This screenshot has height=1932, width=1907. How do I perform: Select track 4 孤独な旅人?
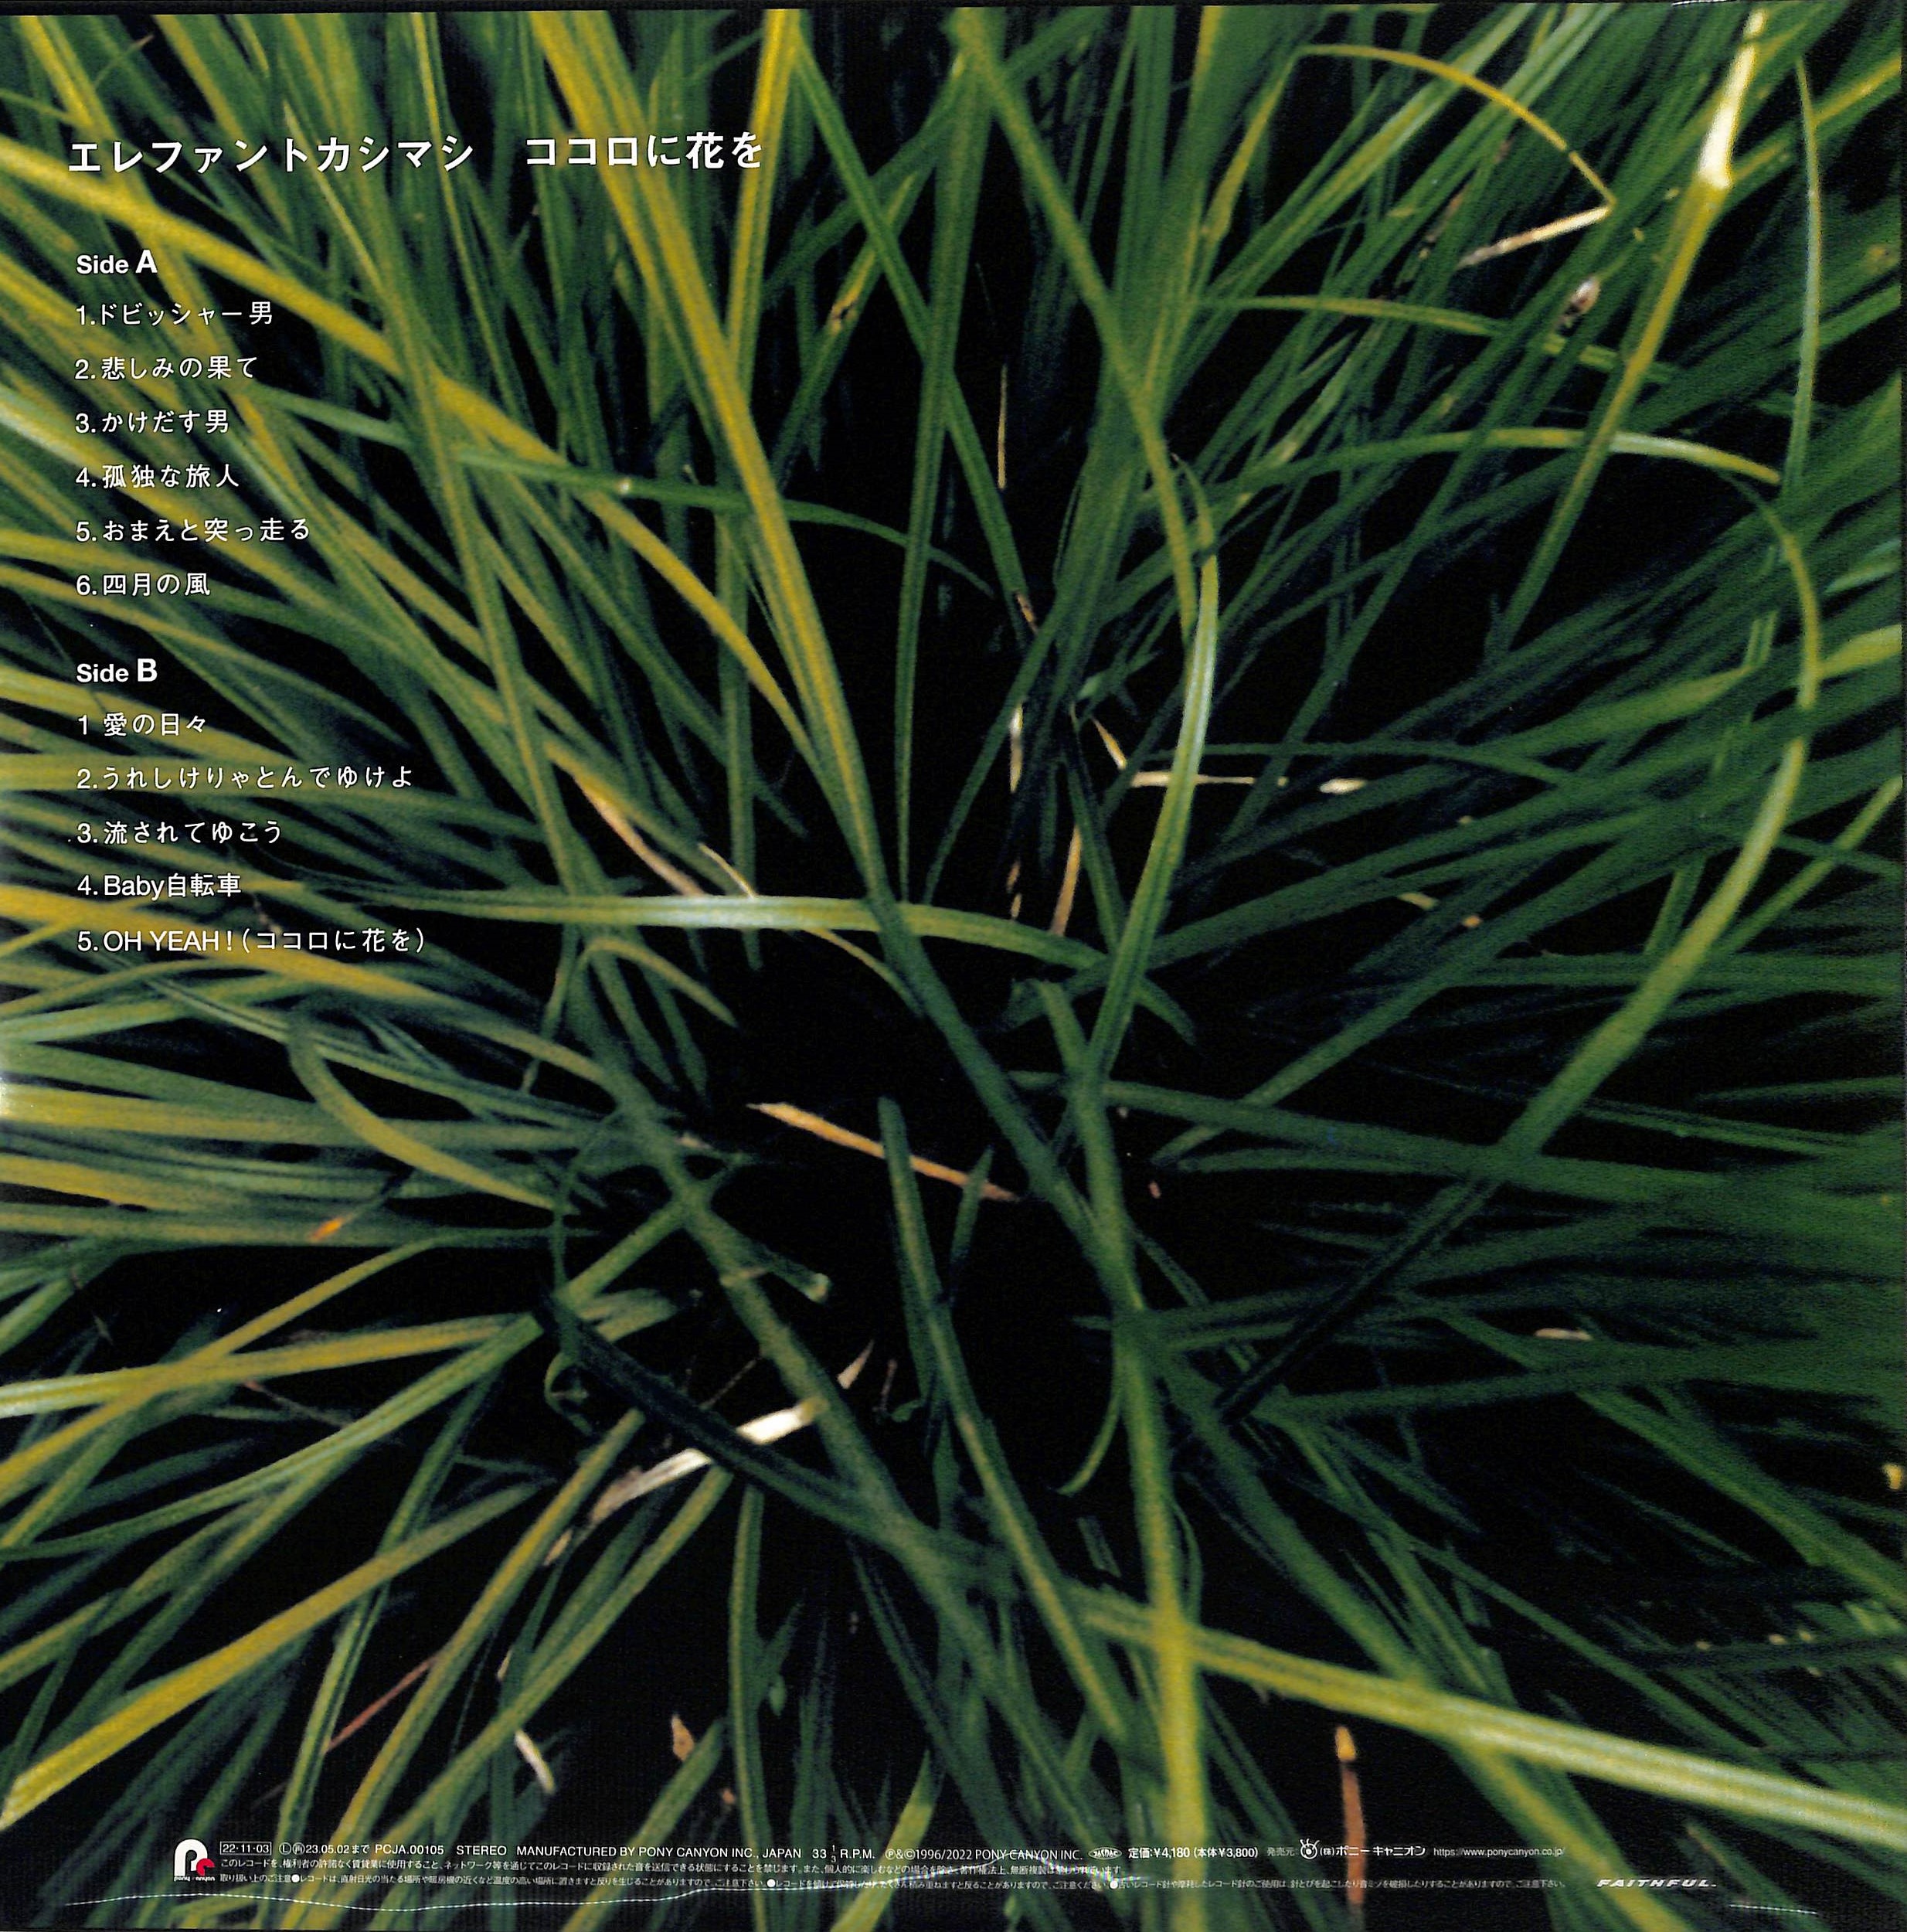158,476
